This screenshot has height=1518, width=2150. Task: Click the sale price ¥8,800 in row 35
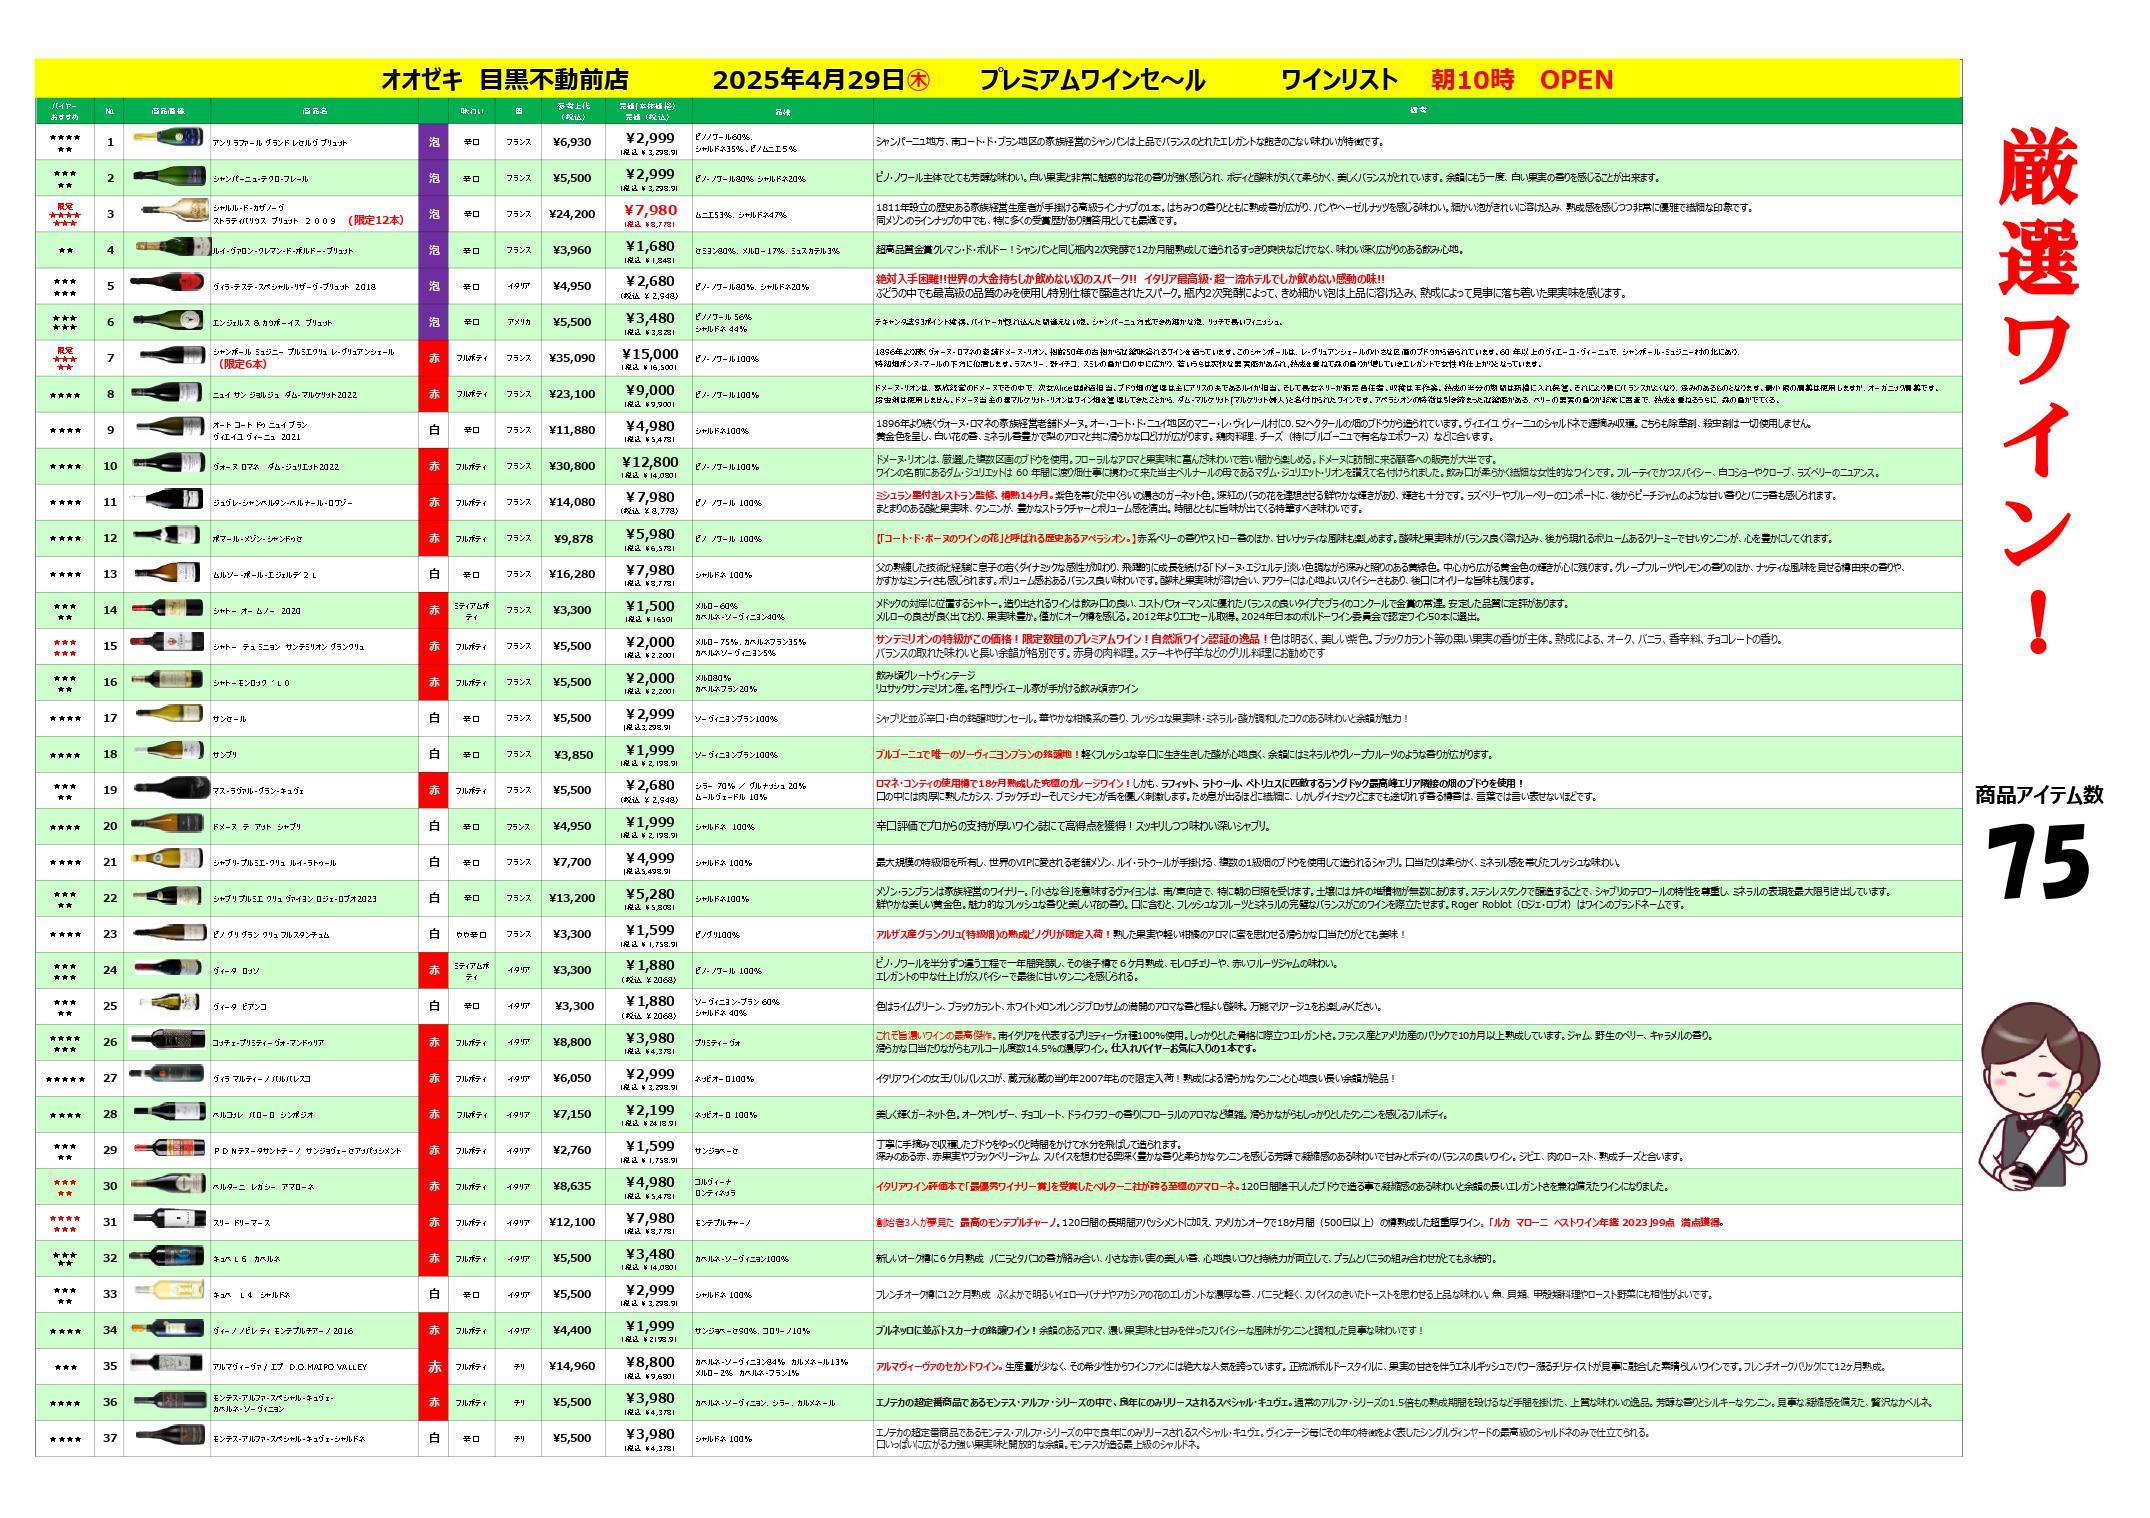click(x=650, y=1362)
